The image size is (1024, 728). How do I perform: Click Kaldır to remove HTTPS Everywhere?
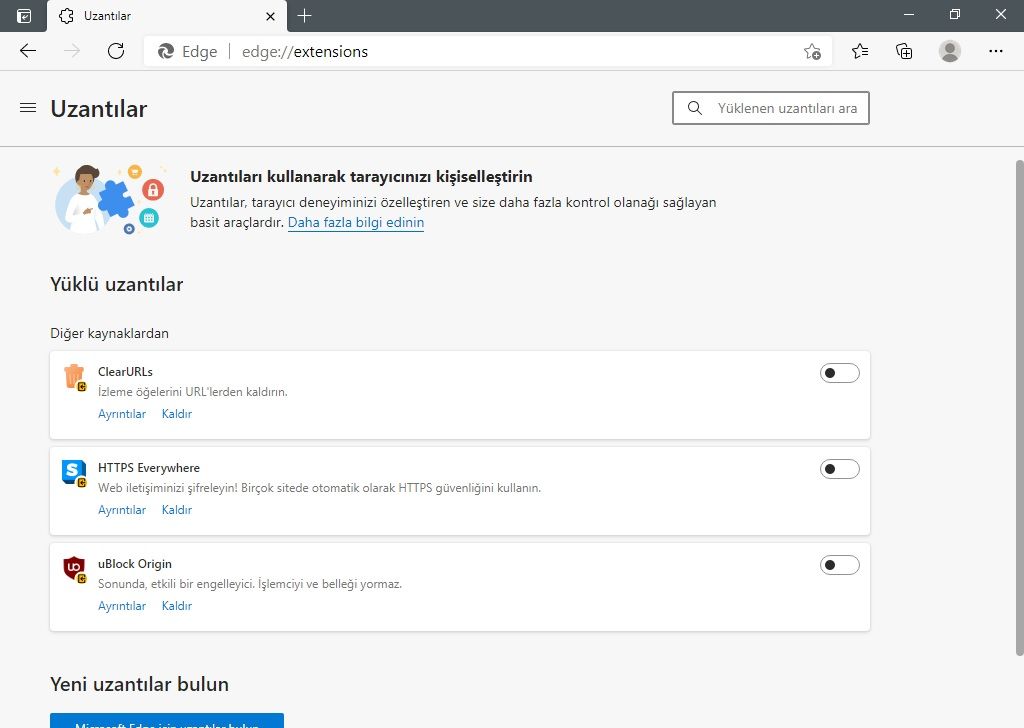tap(176, 510)
